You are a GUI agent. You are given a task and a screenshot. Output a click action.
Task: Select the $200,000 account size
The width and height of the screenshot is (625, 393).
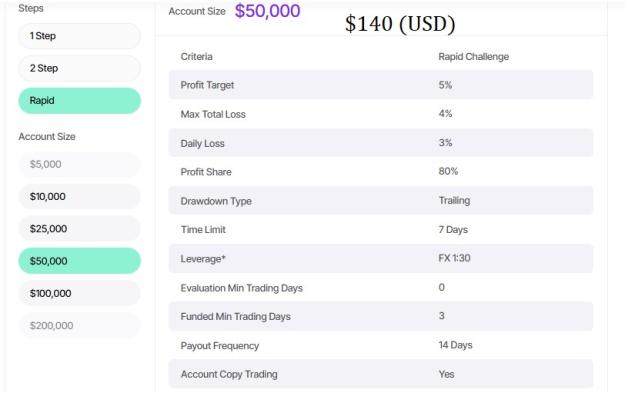point(79,326)
